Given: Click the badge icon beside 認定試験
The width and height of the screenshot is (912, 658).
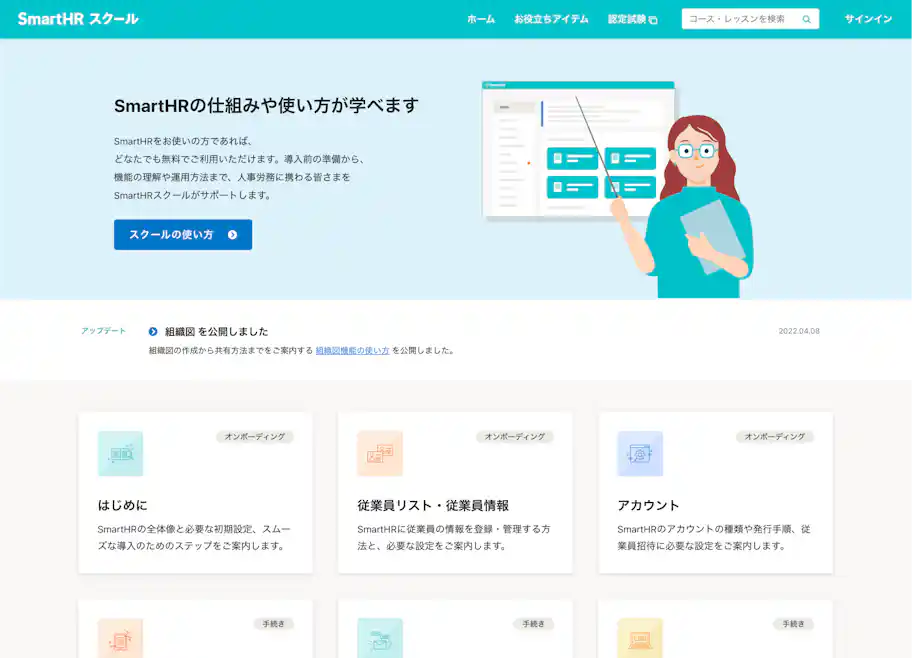Looking at the screenshot, I should coord(655,18).
